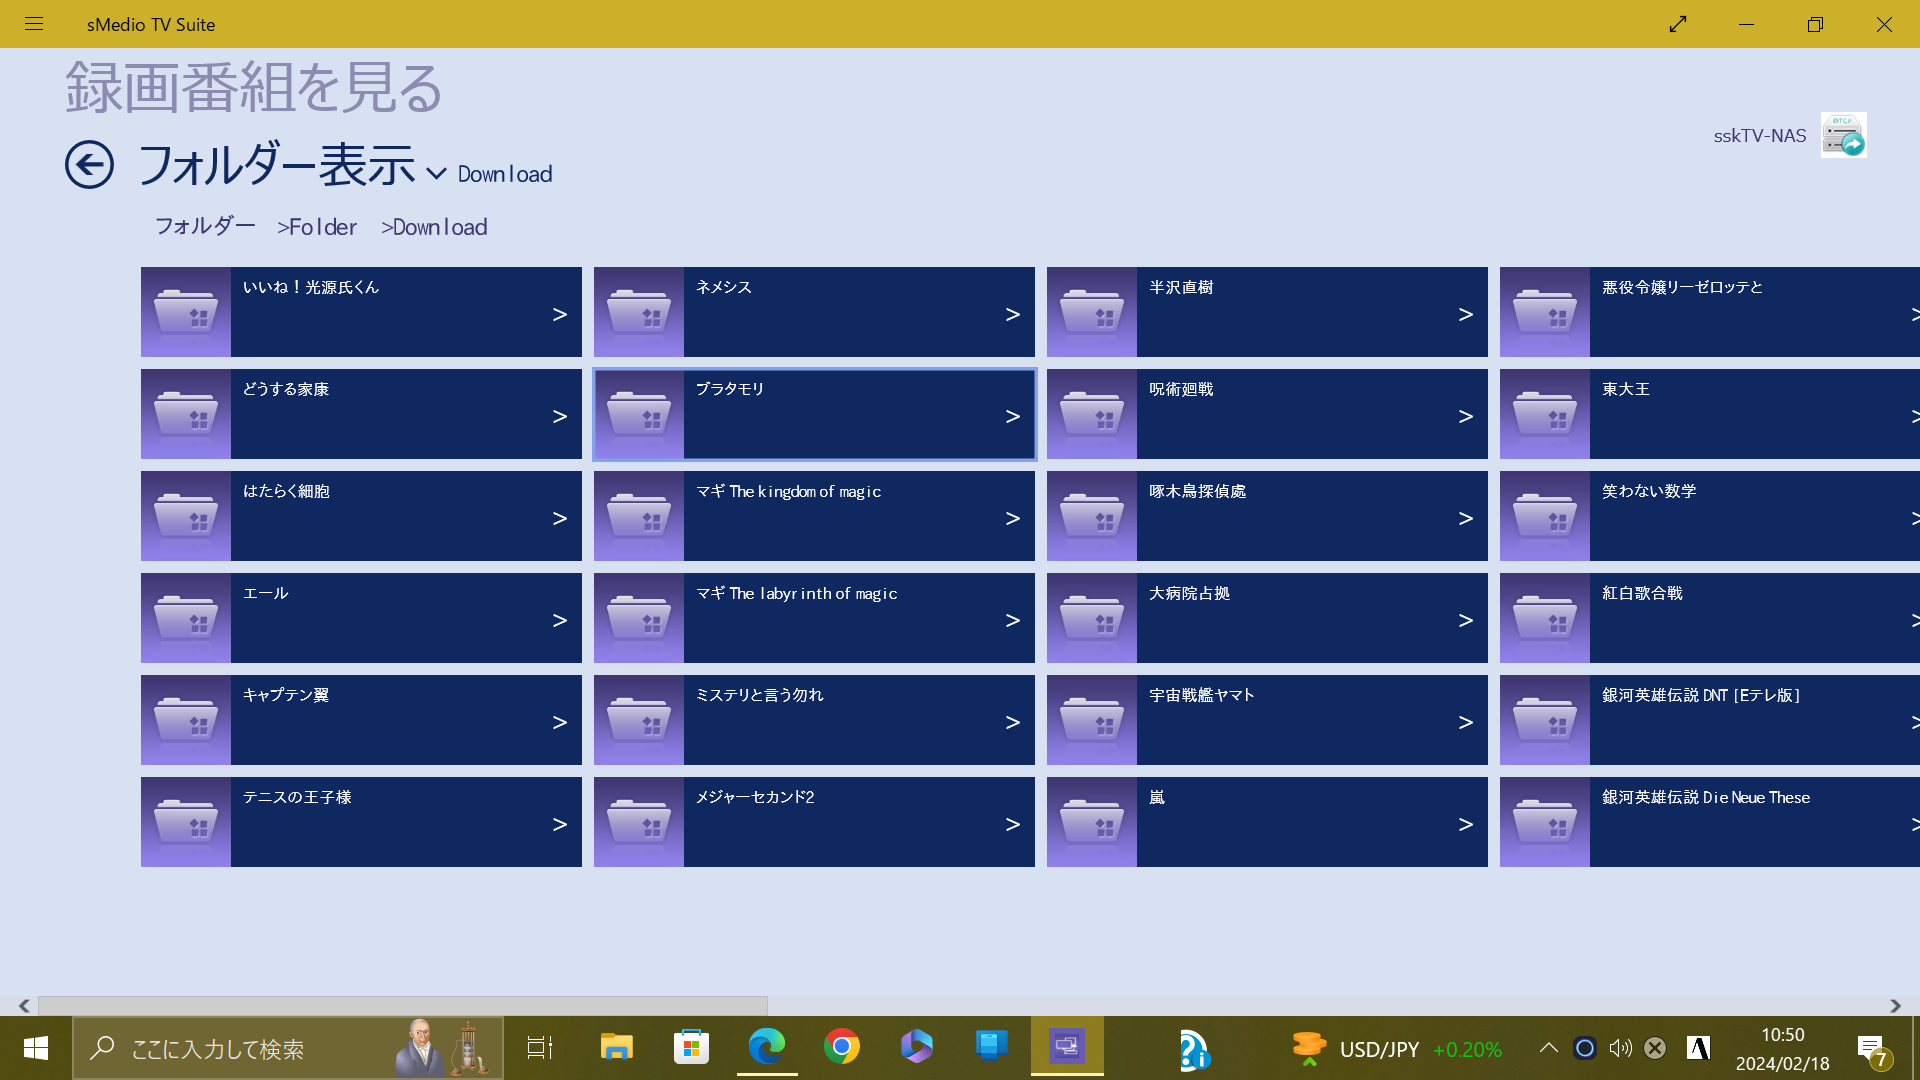Click folder icon of エール
Screen dimensions: 1920x1080
[186, 618]
